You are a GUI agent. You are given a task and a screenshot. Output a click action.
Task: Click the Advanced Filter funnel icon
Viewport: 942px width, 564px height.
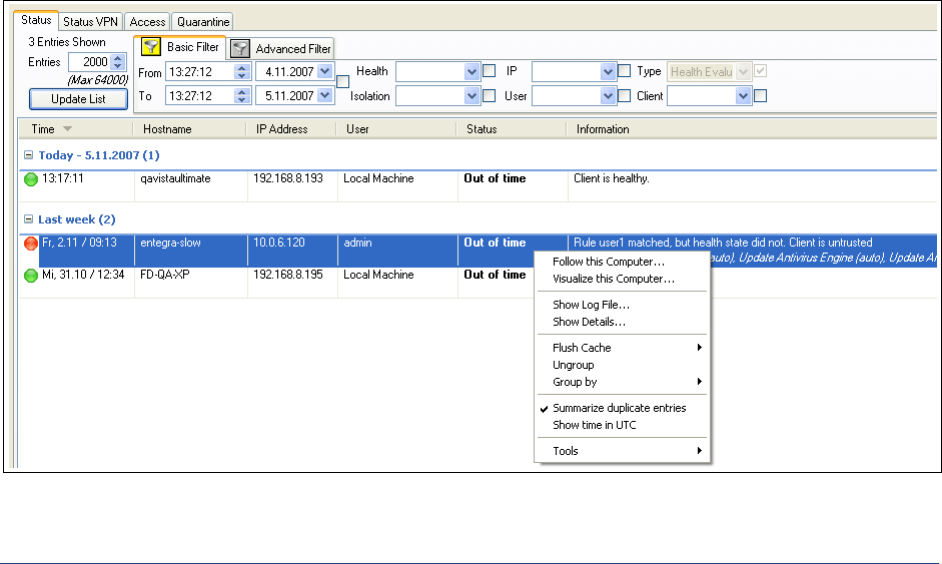(x=240, y=48)
